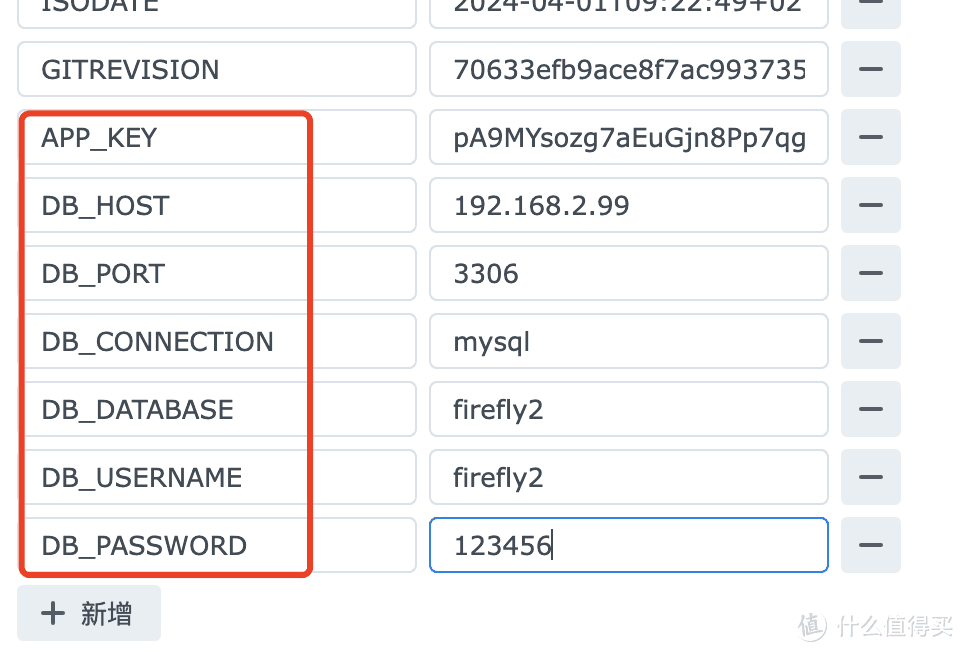Edit the mysql connection value field
The width and height of the screenshot is (964, 652).
click(x=628, y=342)
